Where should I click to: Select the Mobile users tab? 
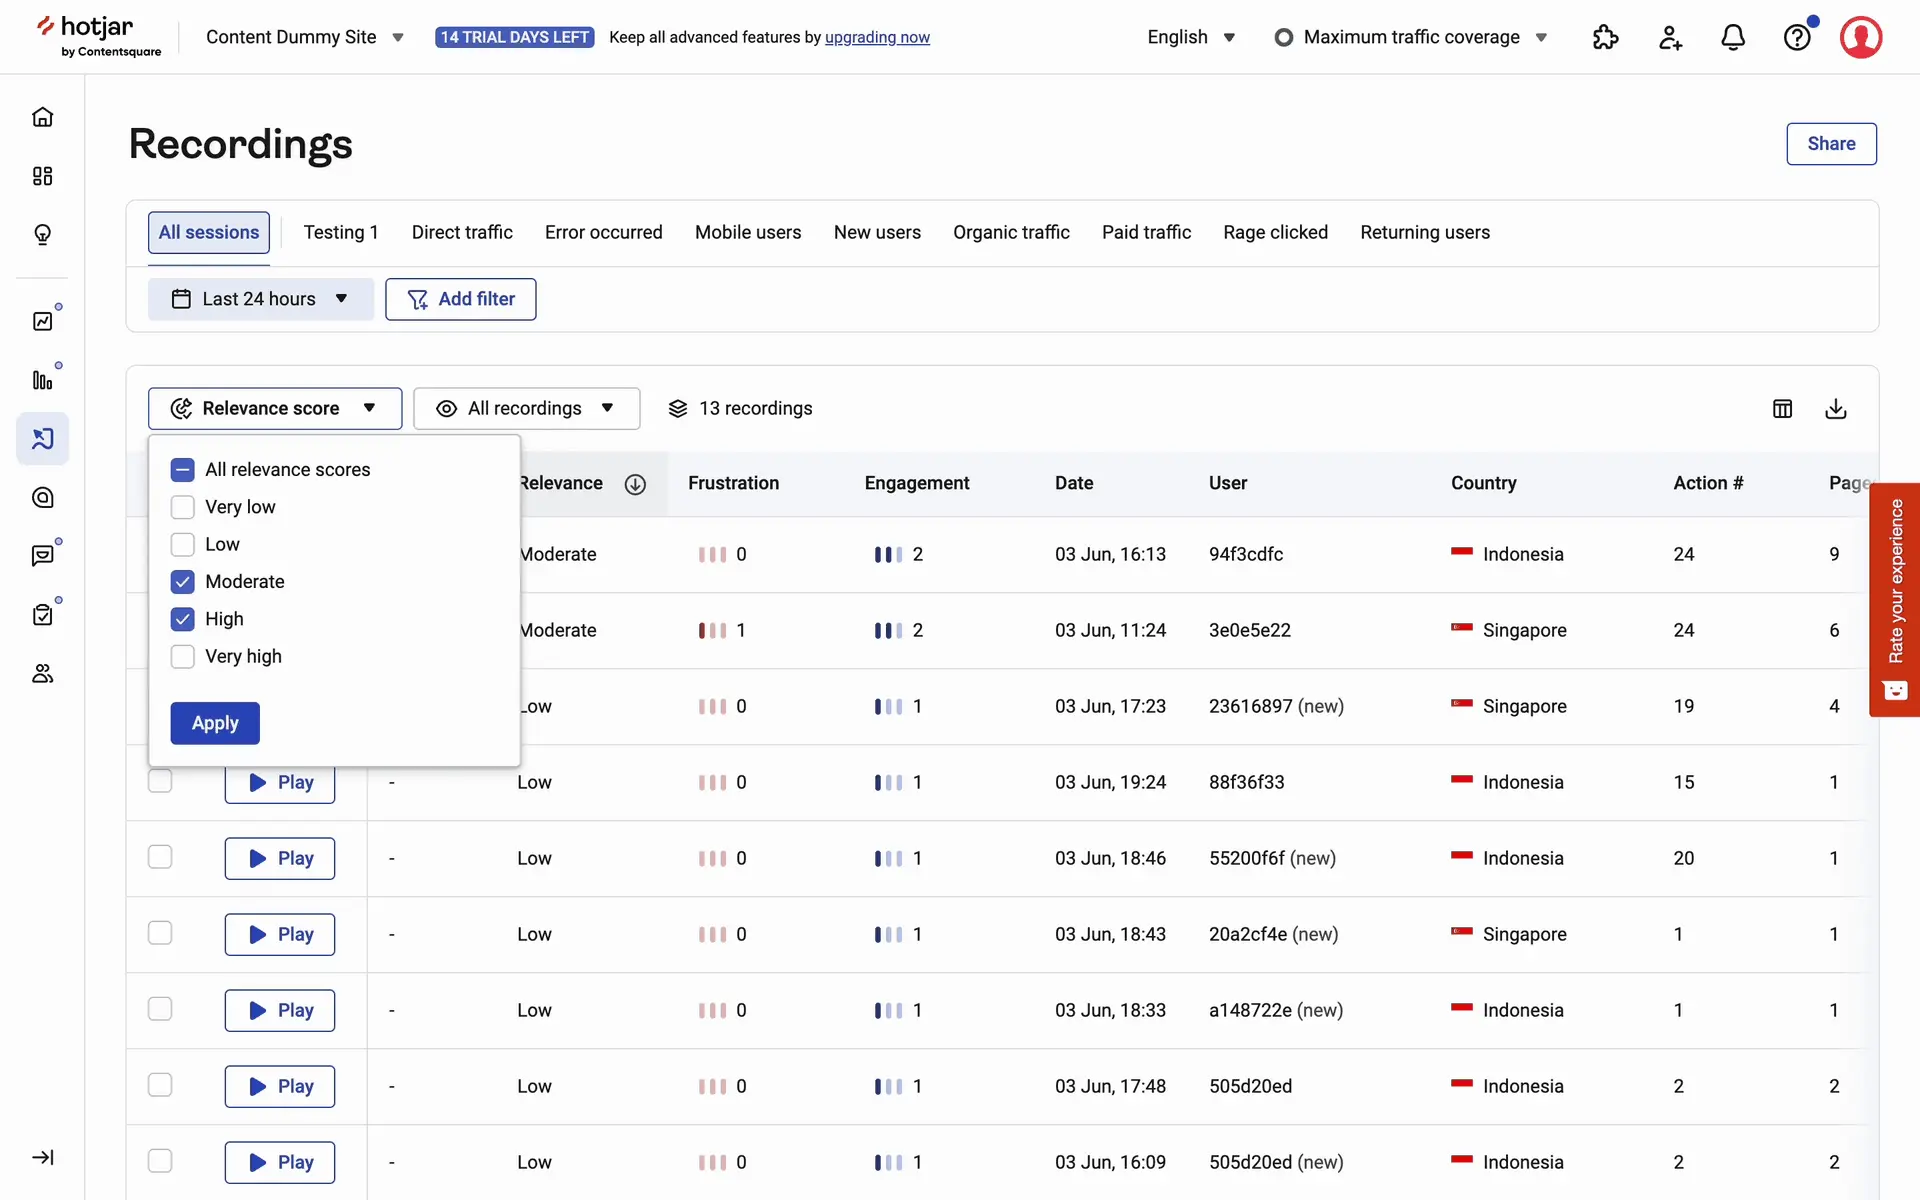click(747, 232)
